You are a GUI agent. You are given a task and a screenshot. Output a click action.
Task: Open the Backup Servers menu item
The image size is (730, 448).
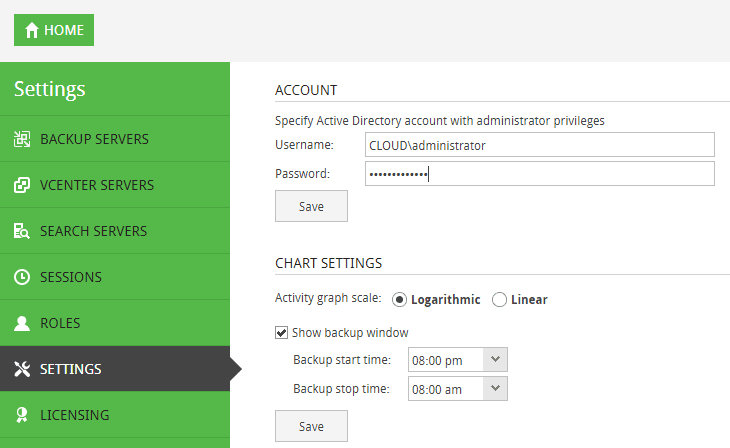click(94, 139)
